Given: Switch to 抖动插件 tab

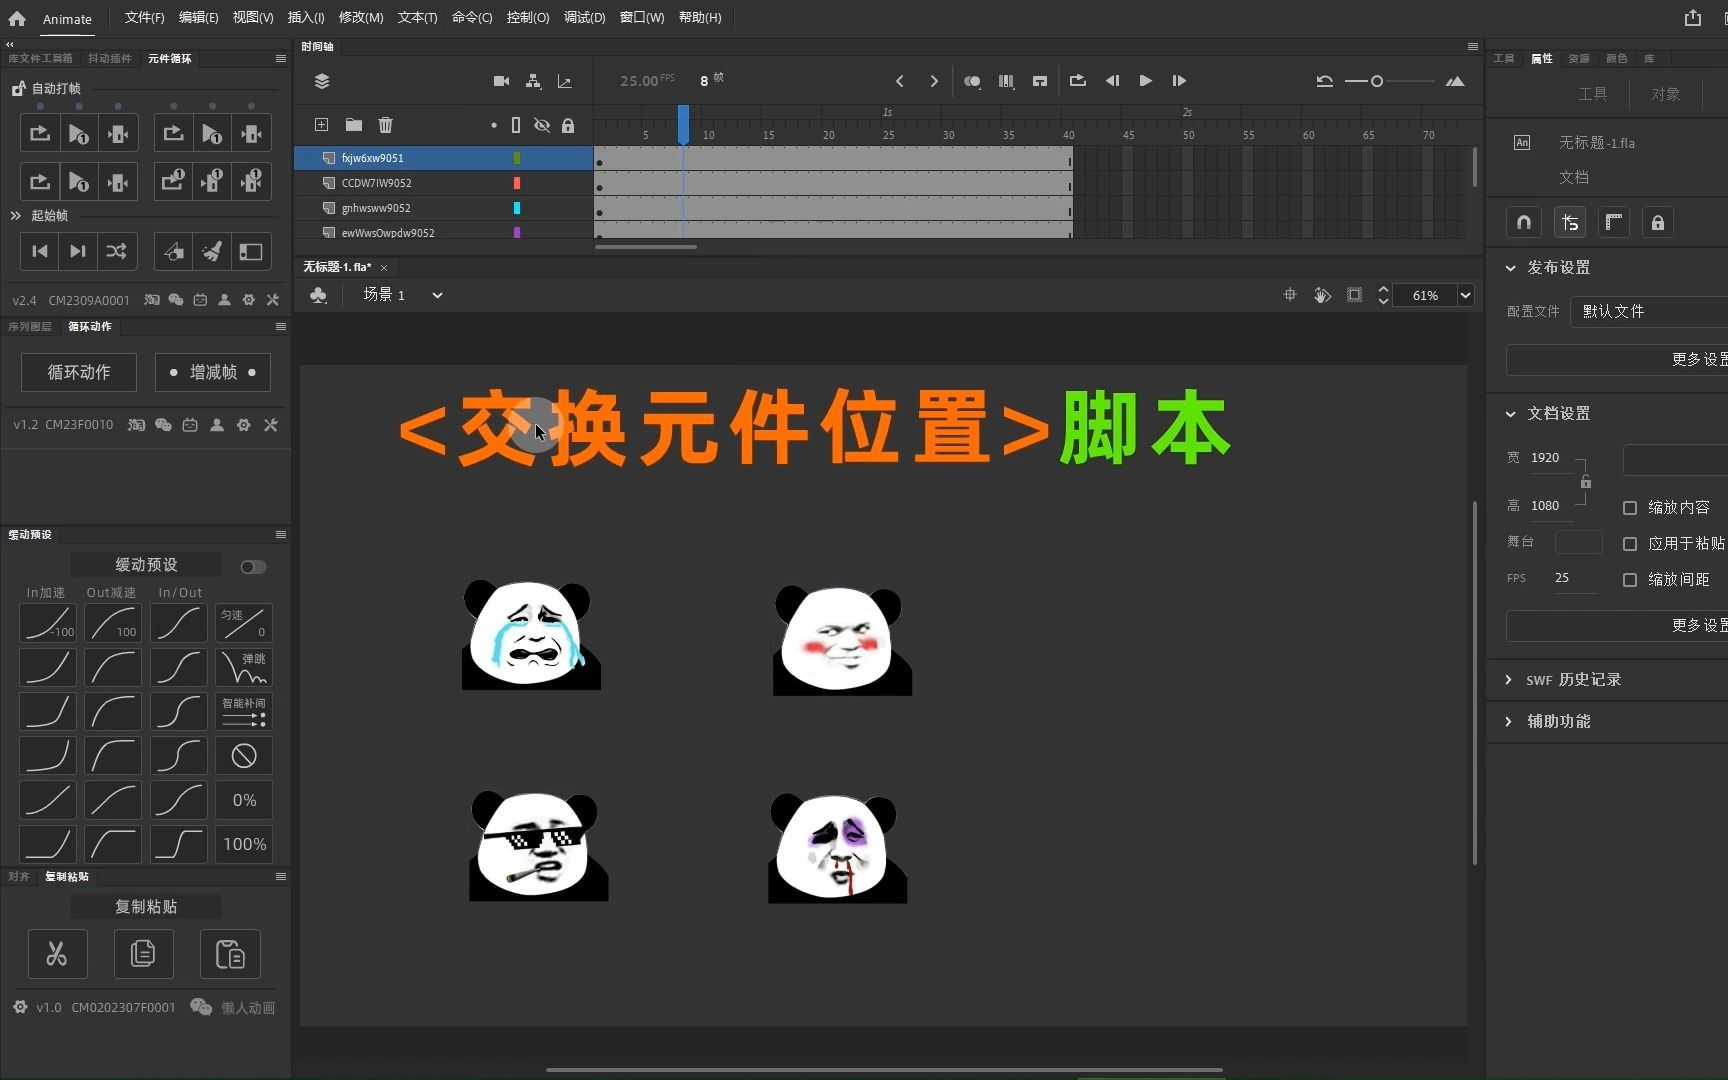Looking at the screenshot, I should 110,59.
